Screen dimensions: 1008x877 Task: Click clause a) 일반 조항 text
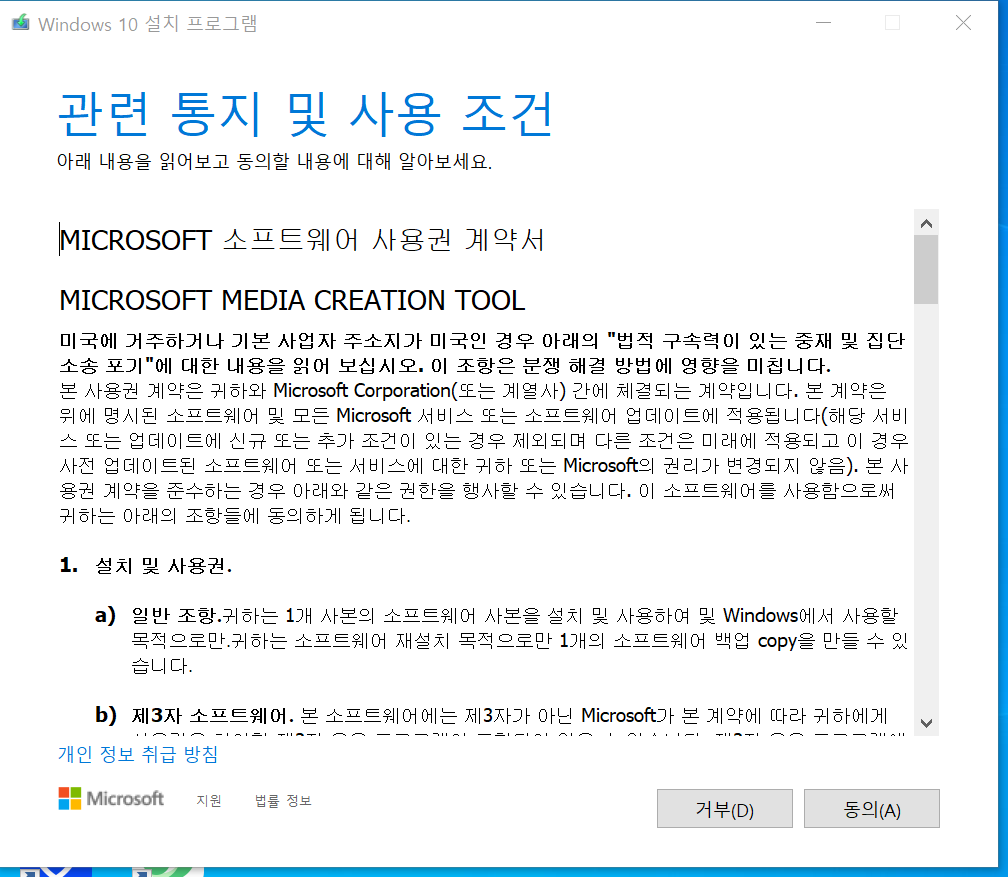coord(501,640)
